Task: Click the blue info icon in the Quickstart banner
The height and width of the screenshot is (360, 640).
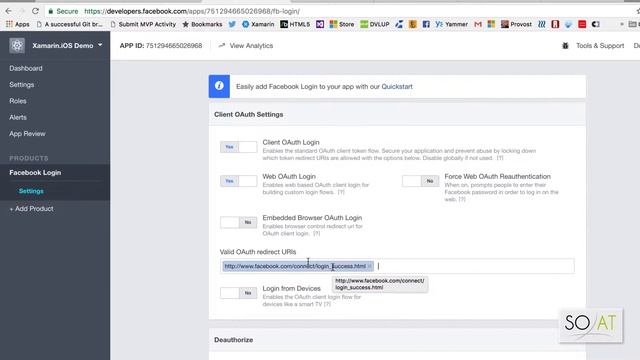Action: [x=219, y=86]
